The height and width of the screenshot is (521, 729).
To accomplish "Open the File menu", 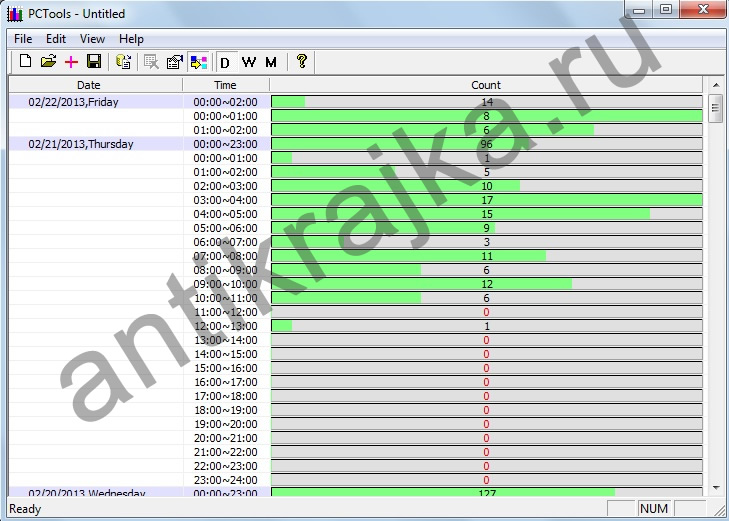I will pos(23,39).
